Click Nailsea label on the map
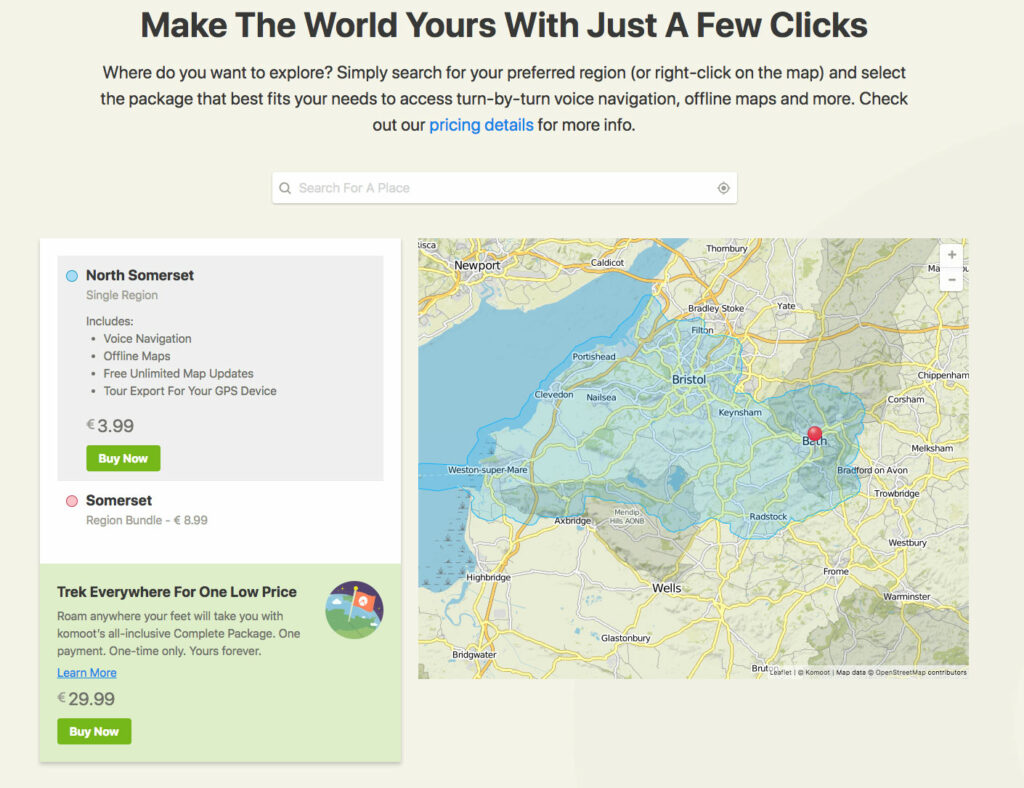 (601, 397)
